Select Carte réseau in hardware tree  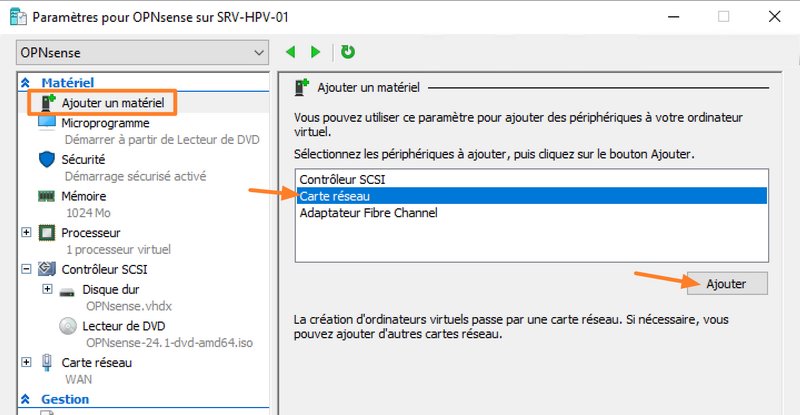96,362
